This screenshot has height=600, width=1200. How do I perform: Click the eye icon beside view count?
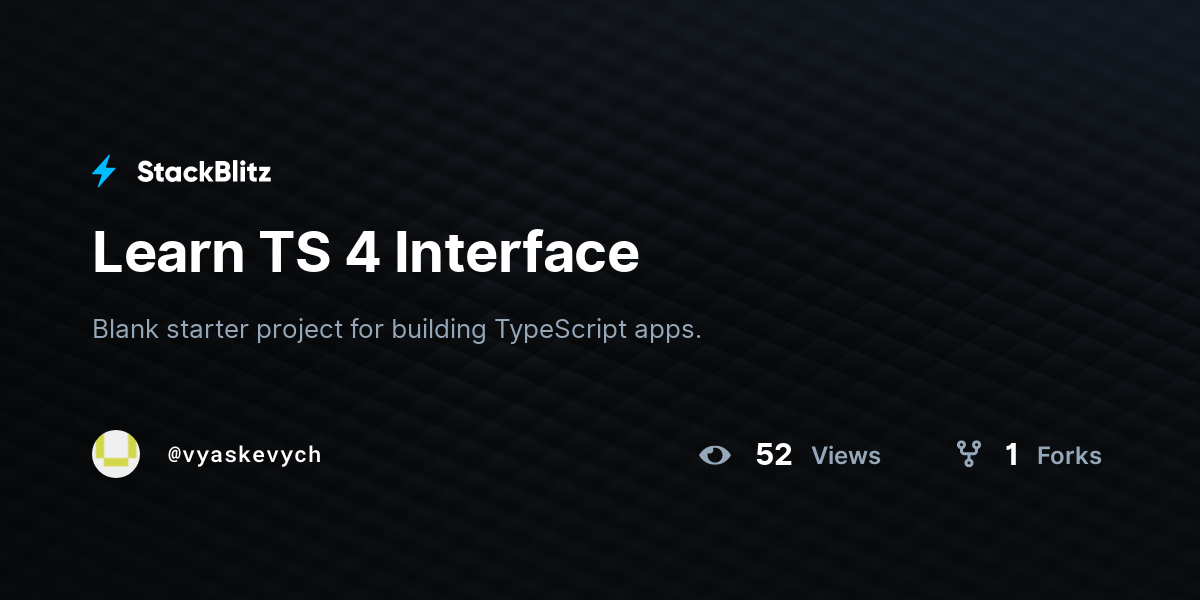pyautogui.click(x=715, y=455)
